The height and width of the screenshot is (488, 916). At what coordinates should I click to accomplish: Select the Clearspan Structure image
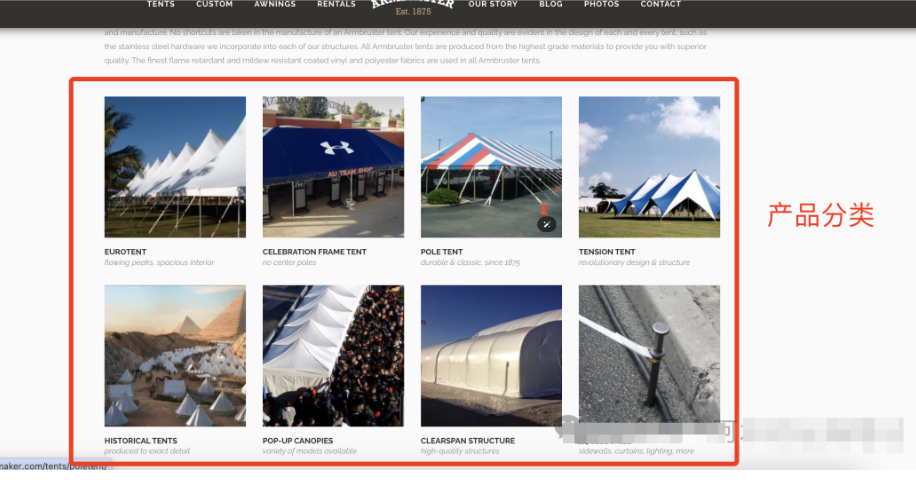pyautogui.click(x=491, y=356)
